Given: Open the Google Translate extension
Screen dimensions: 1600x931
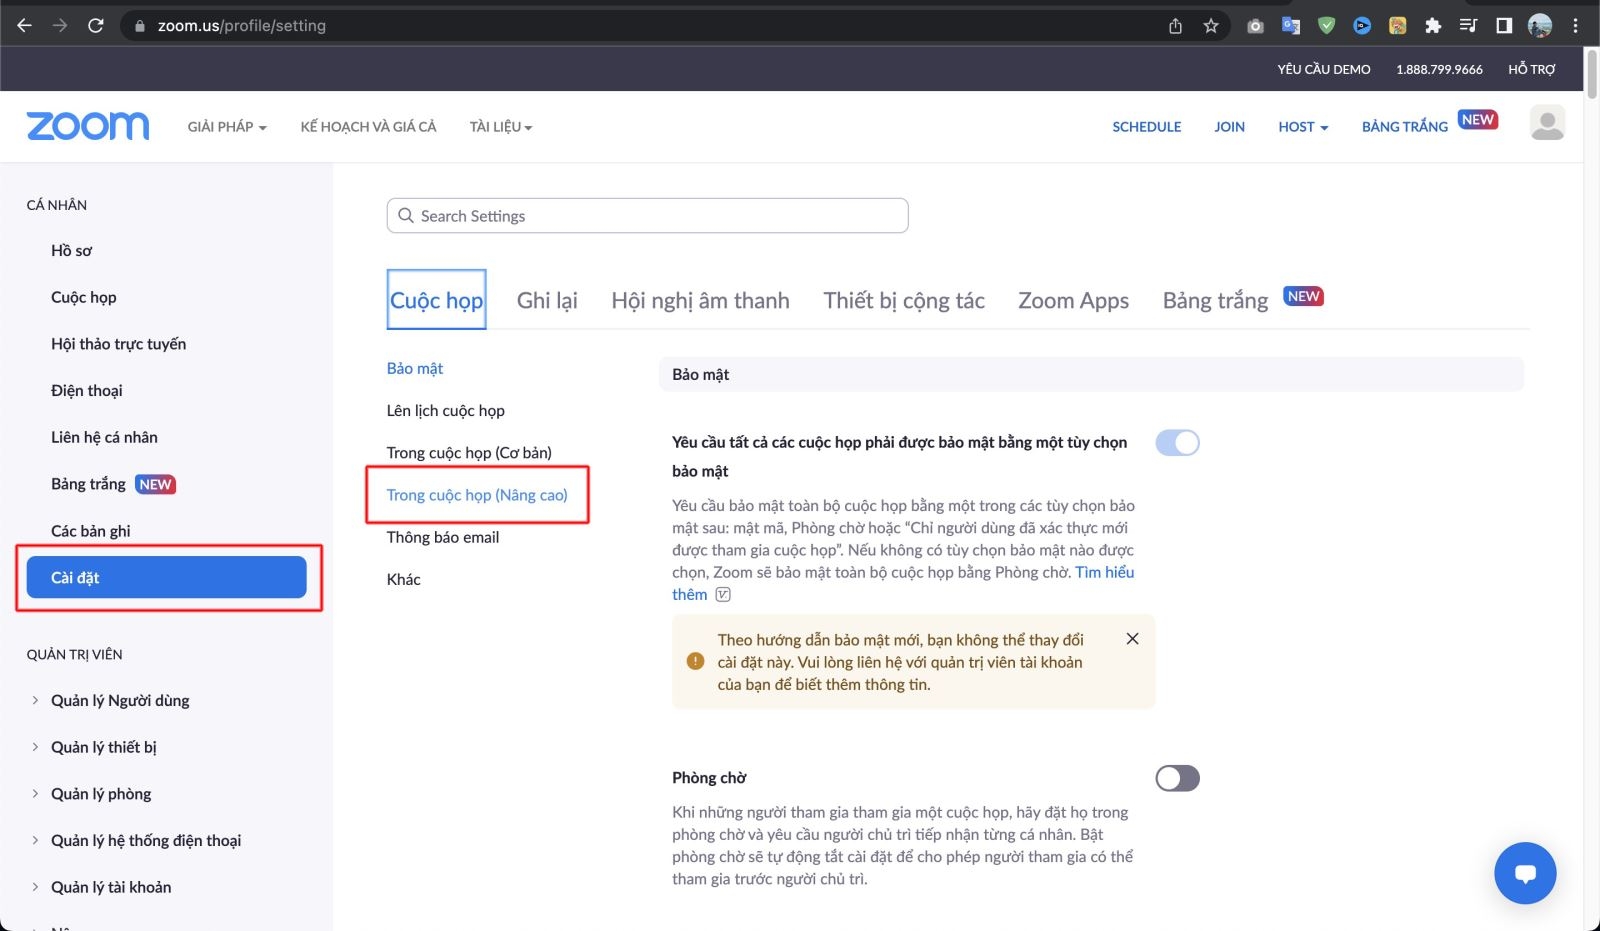Looking at the screenshot, I should click(x=1291, y=26).
